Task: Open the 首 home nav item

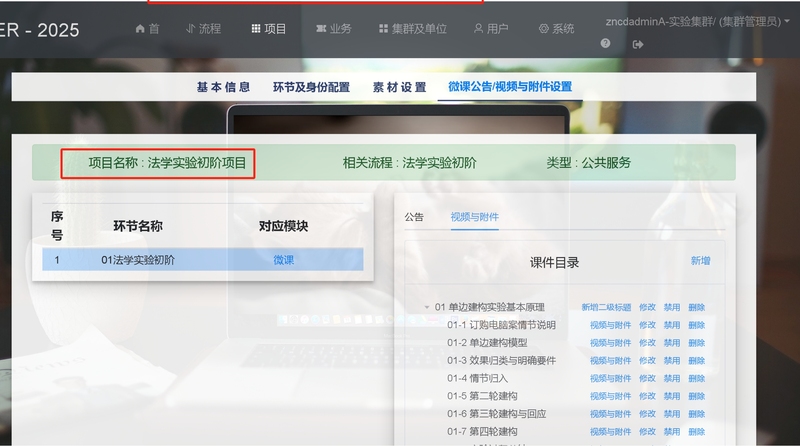Action: click(147, 29)
